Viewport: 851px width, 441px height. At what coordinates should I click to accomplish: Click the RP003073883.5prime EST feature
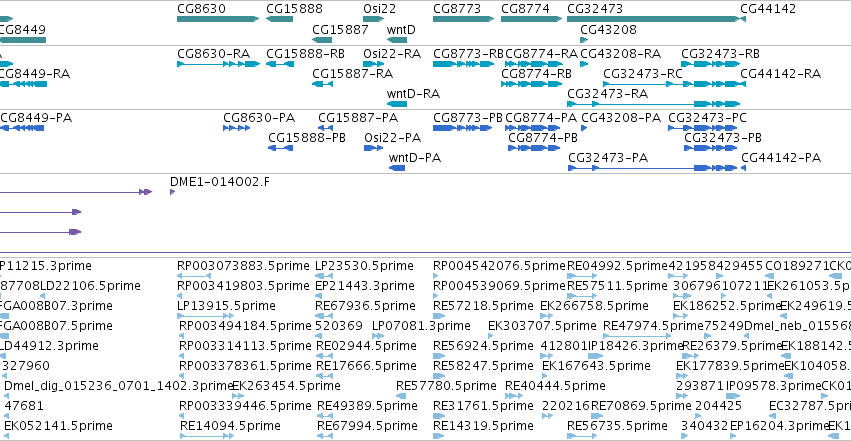[194, 276]
